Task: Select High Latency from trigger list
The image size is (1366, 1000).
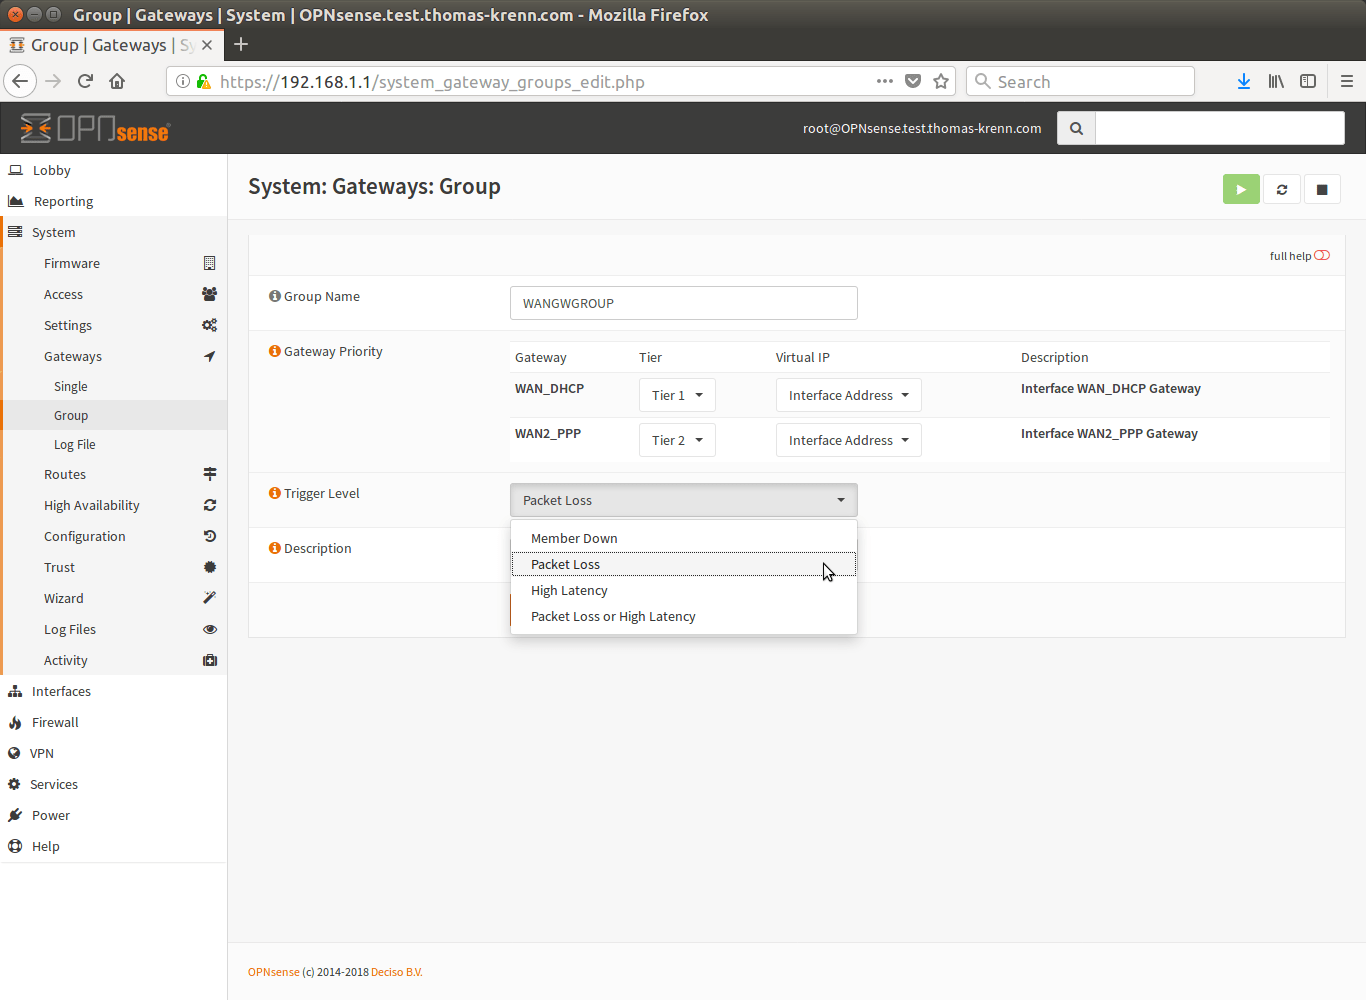Action: coord(569,590)
